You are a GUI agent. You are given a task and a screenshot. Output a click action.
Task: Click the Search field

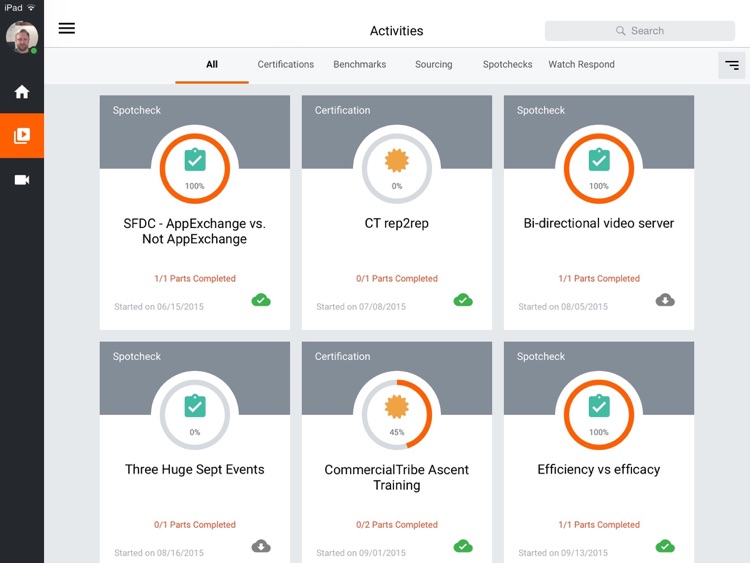640,31
